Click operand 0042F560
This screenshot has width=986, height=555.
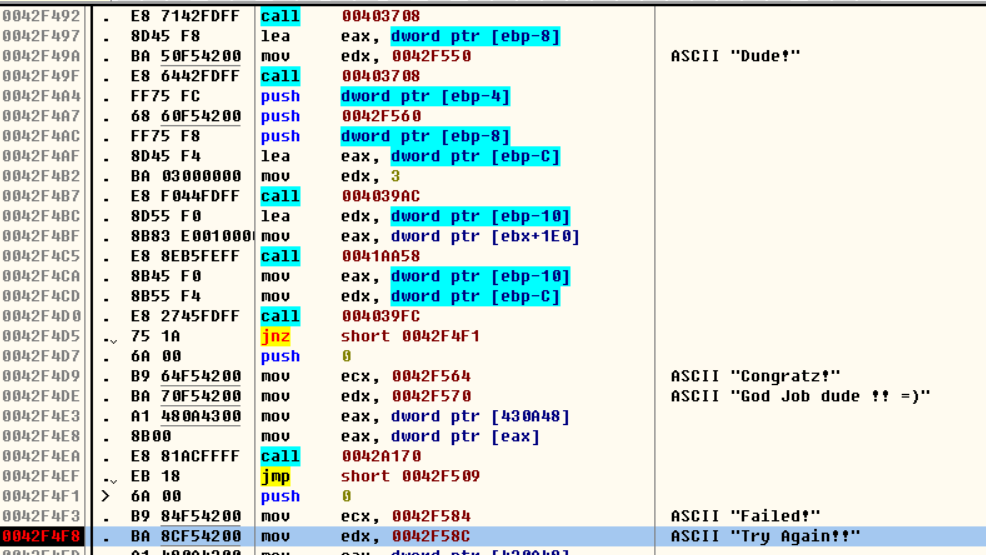click(381, 116)
